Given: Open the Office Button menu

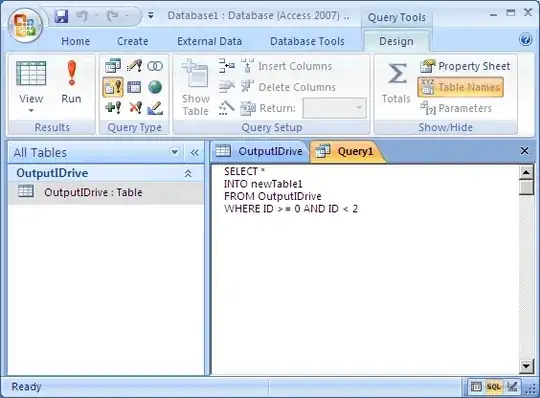Looking at the screenshot, I should (25, 26).
